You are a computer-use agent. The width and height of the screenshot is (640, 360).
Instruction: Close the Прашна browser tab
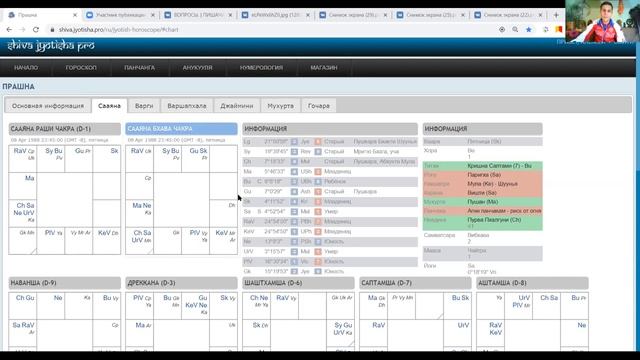point(75,15)
